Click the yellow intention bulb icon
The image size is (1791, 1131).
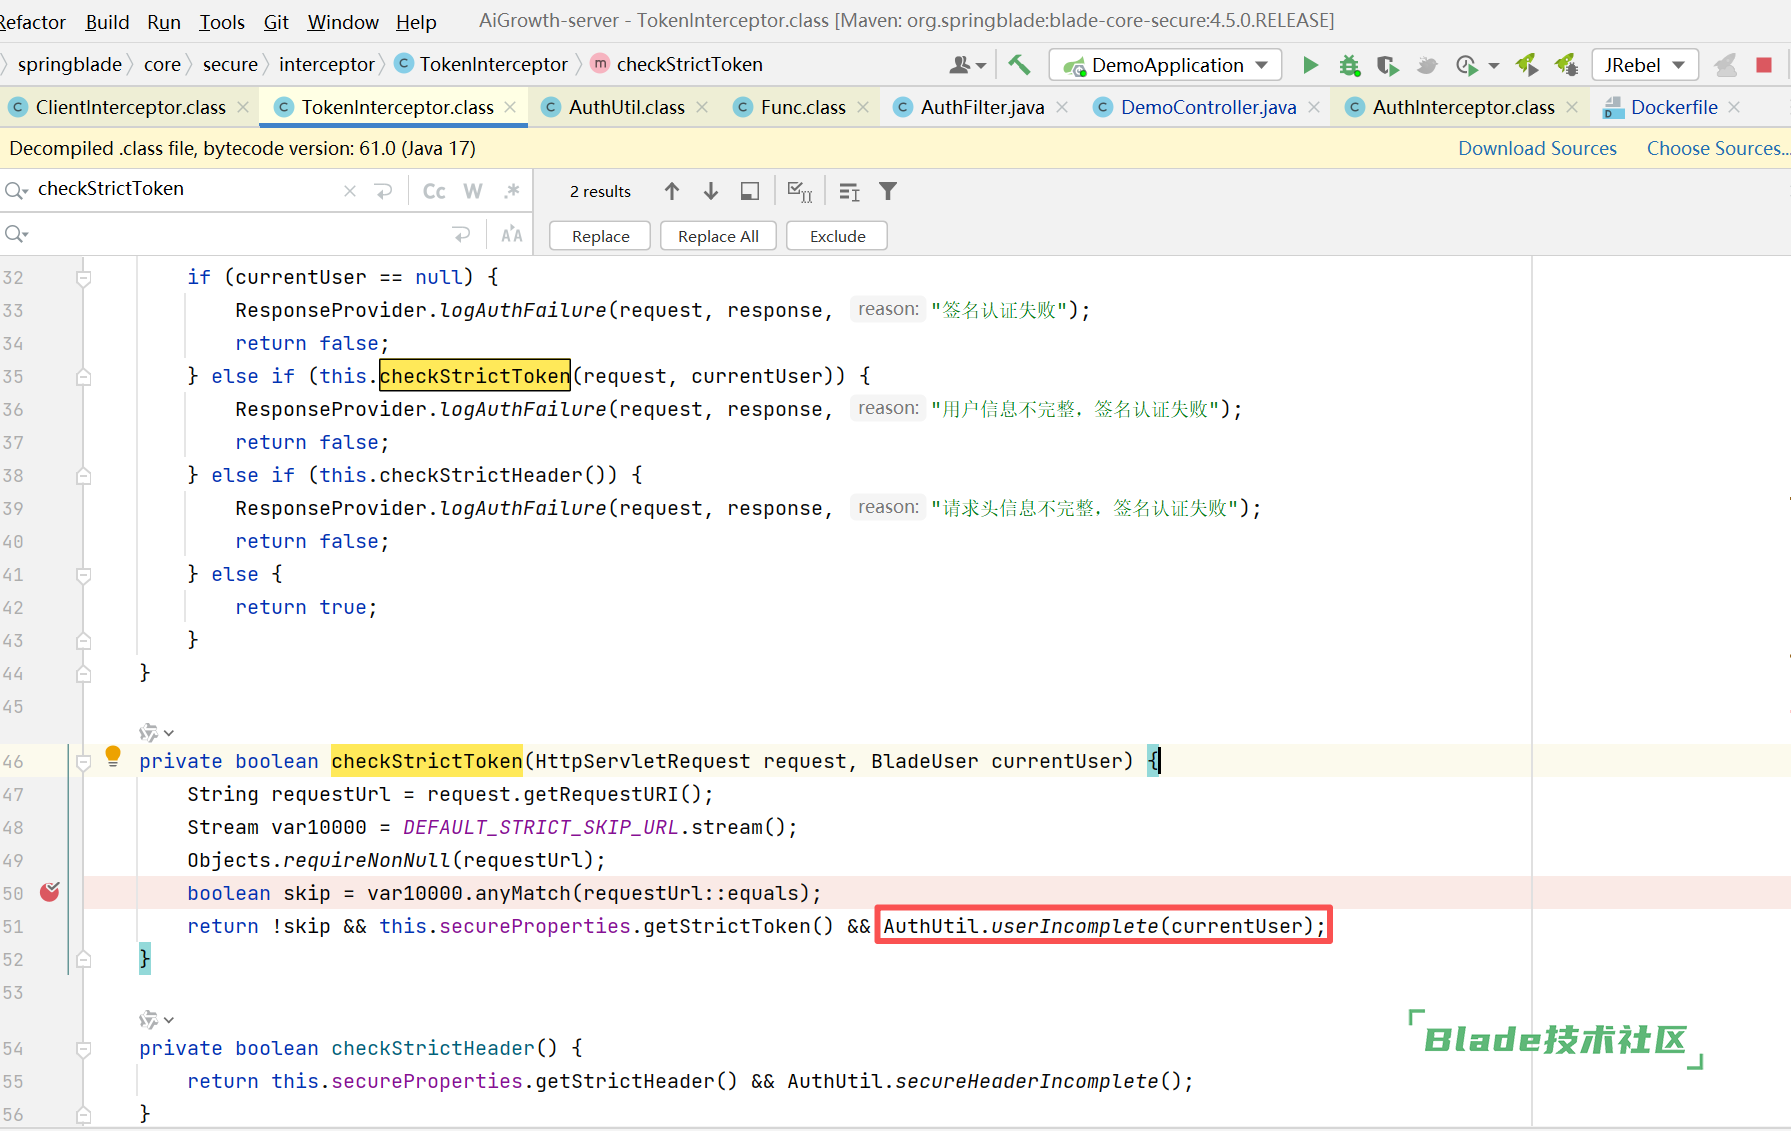[x=113, y=756]
